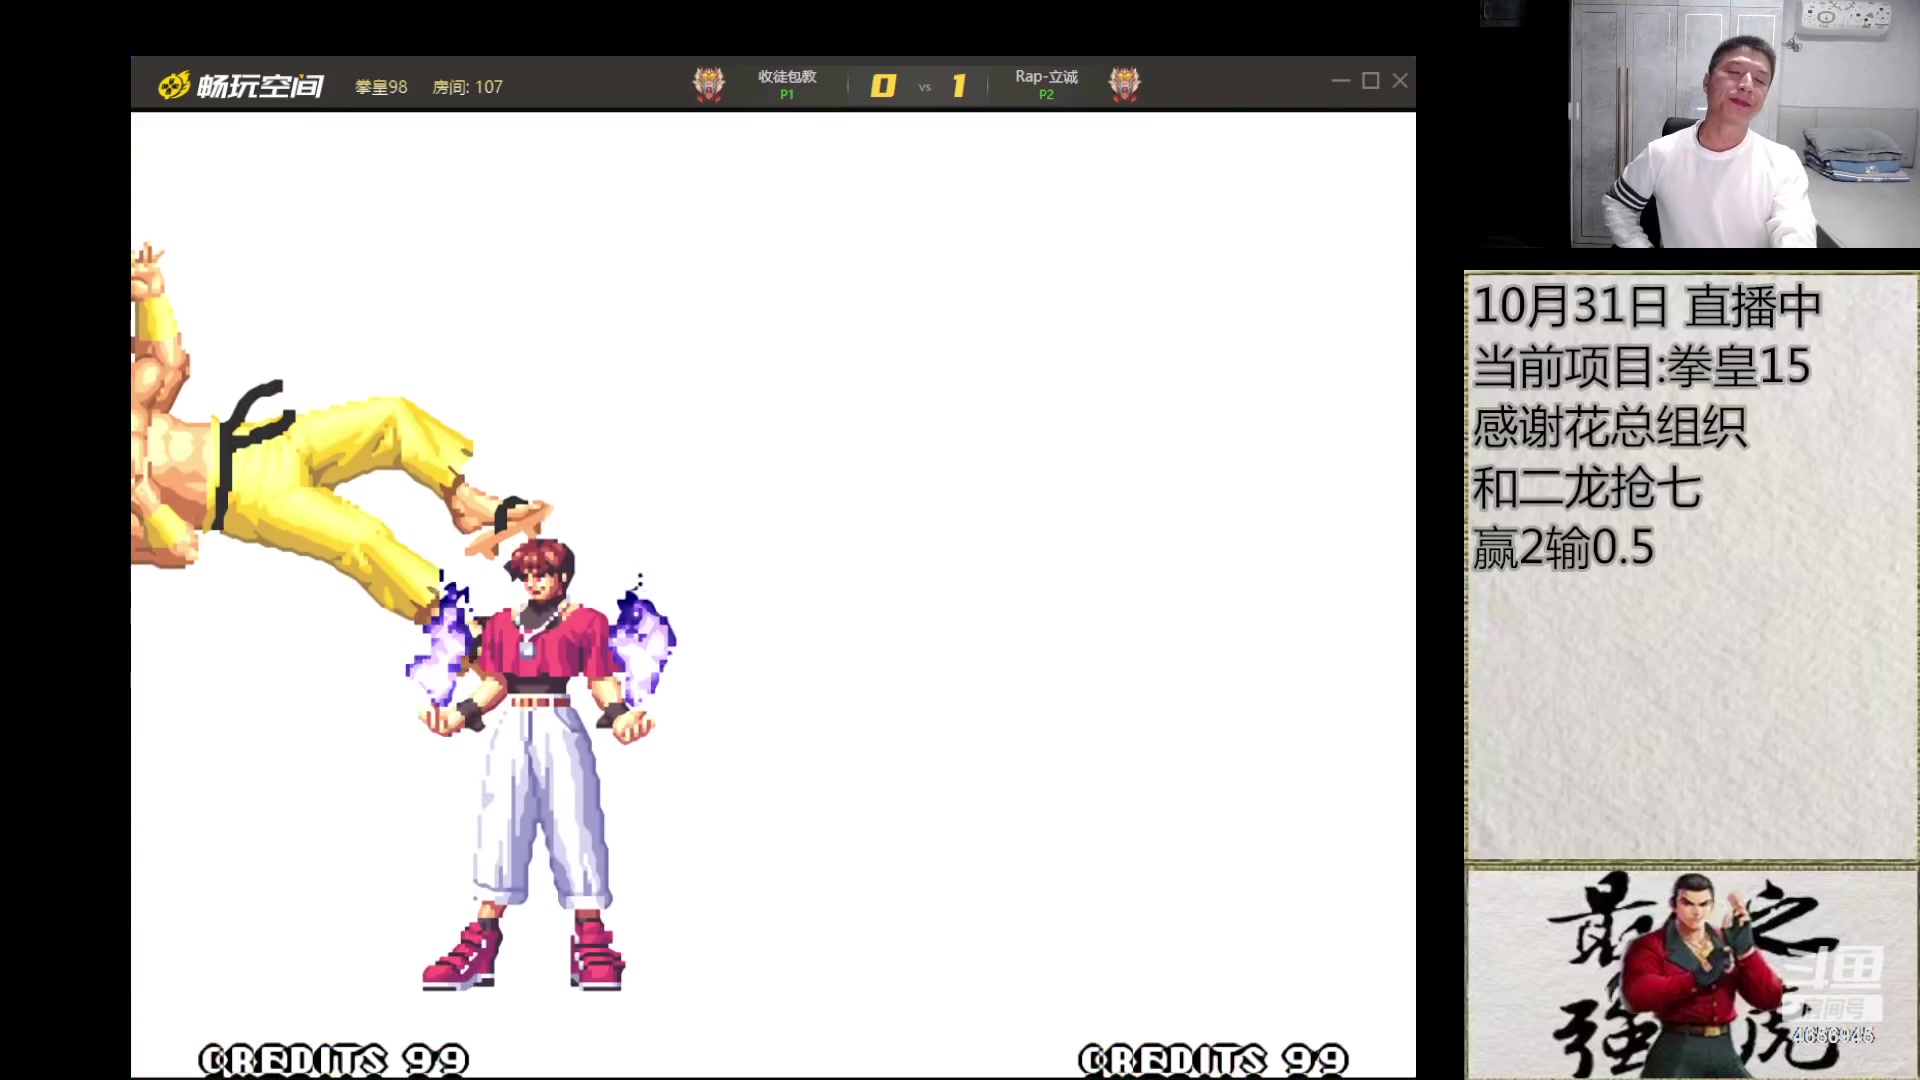Minimize the 畅玩空间 game window
Image resolution: width=1920 pixels, height=1080 pixels.
1341,81
